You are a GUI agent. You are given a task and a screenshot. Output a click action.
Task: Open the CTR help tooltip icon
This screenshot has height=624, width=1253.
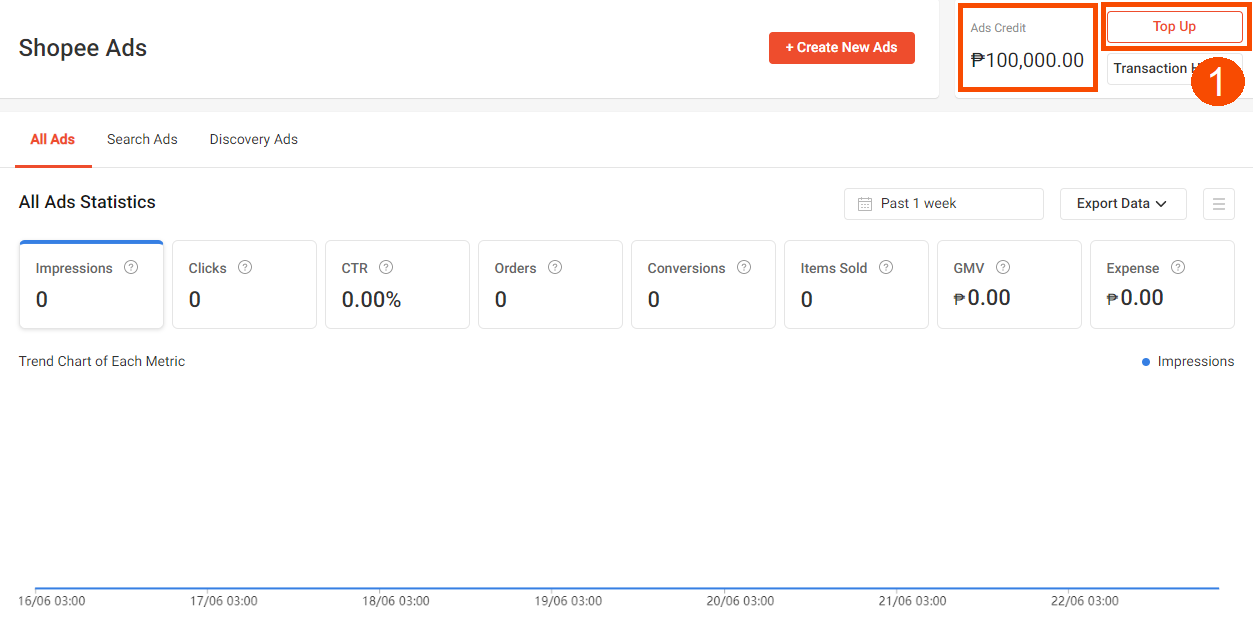click(x=386, y=268)
